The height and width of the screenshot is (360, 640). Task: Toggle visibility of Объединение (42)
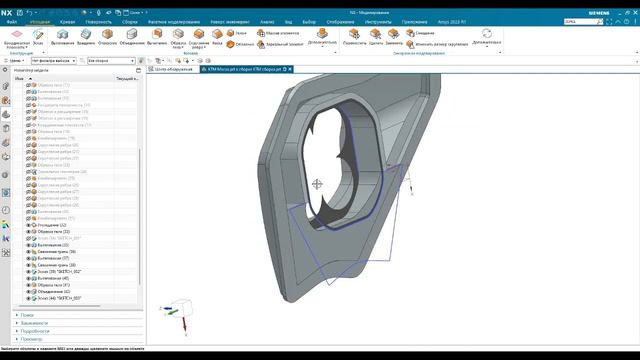(x=29, y=292)
